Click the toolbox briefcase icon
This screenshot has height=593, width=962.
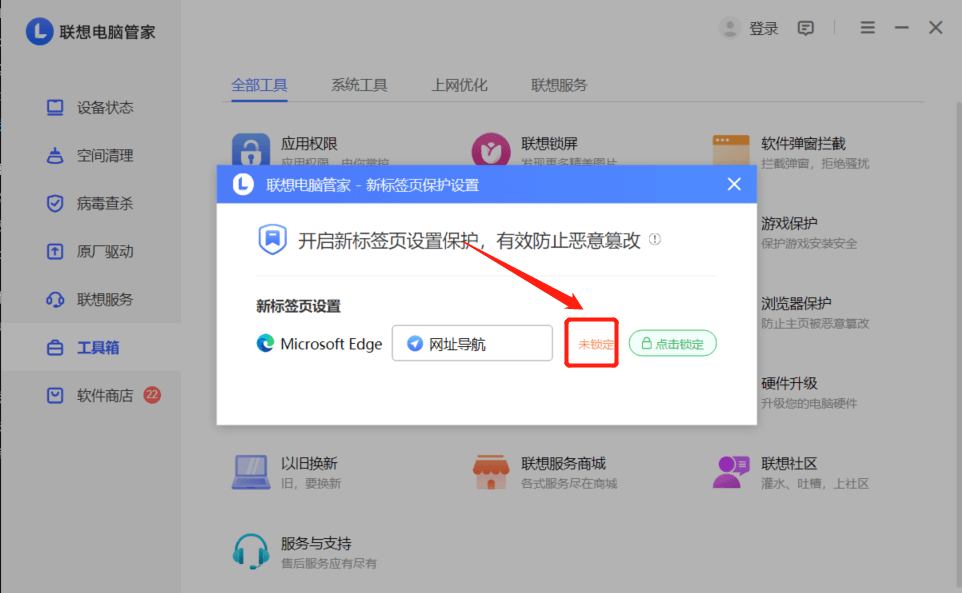55,348
